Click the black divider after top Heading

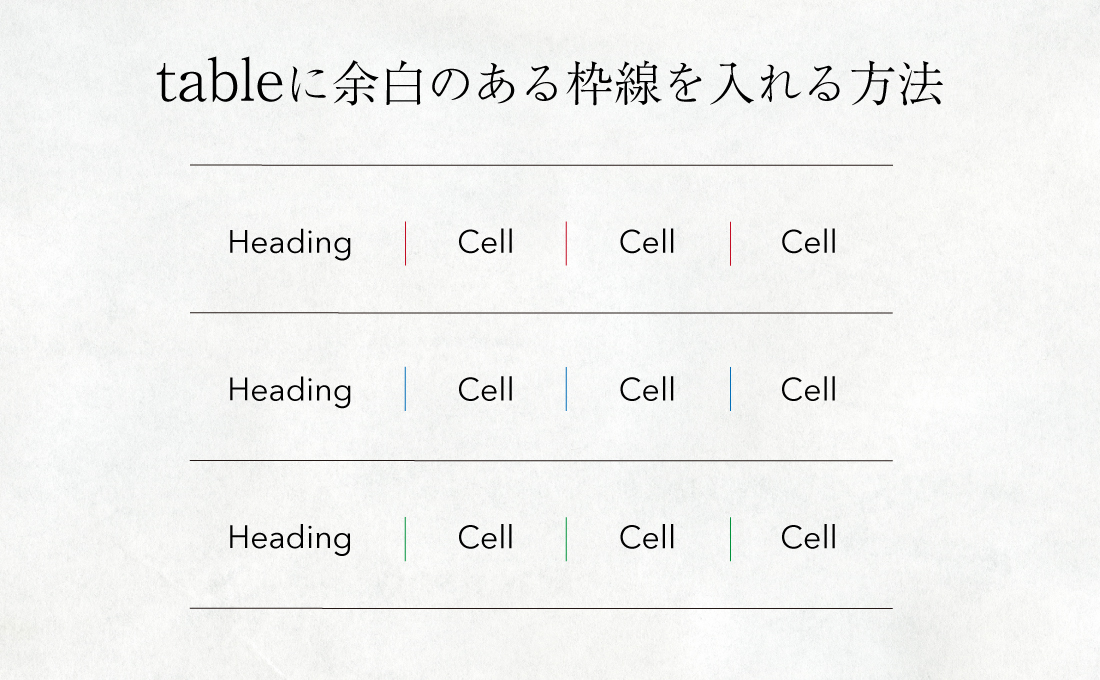(405, 243)
